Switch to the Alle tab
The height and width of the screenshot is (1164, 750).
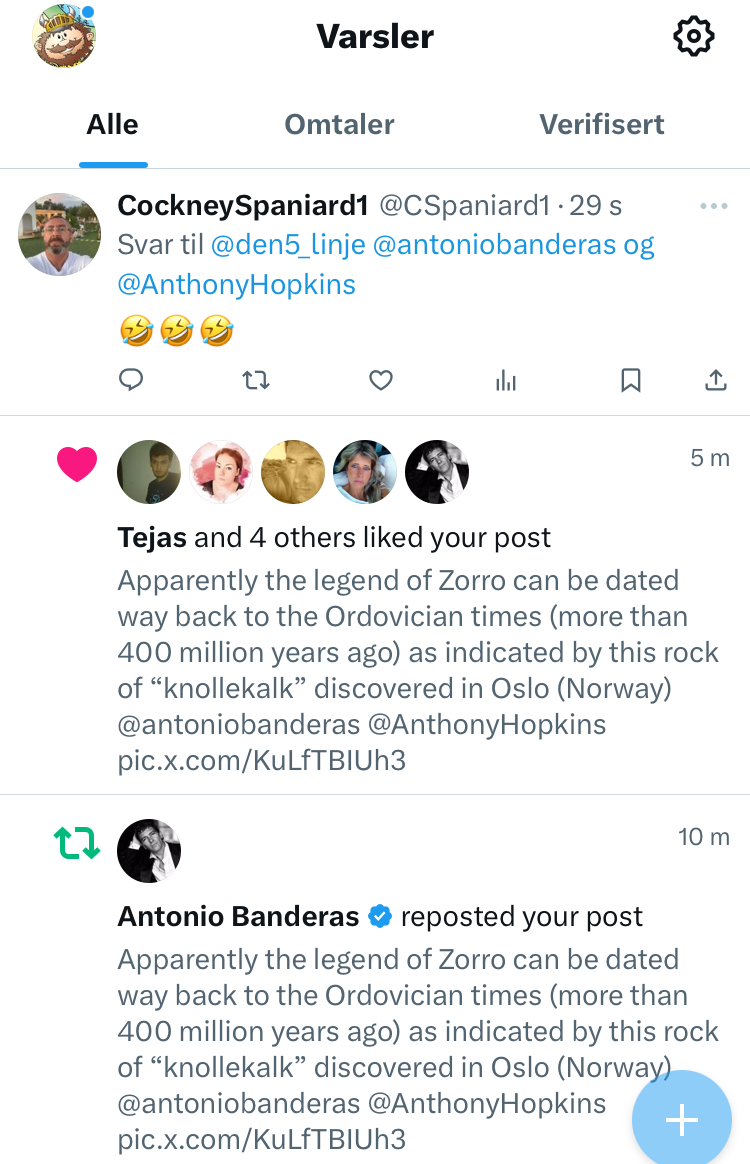[113, 125]
